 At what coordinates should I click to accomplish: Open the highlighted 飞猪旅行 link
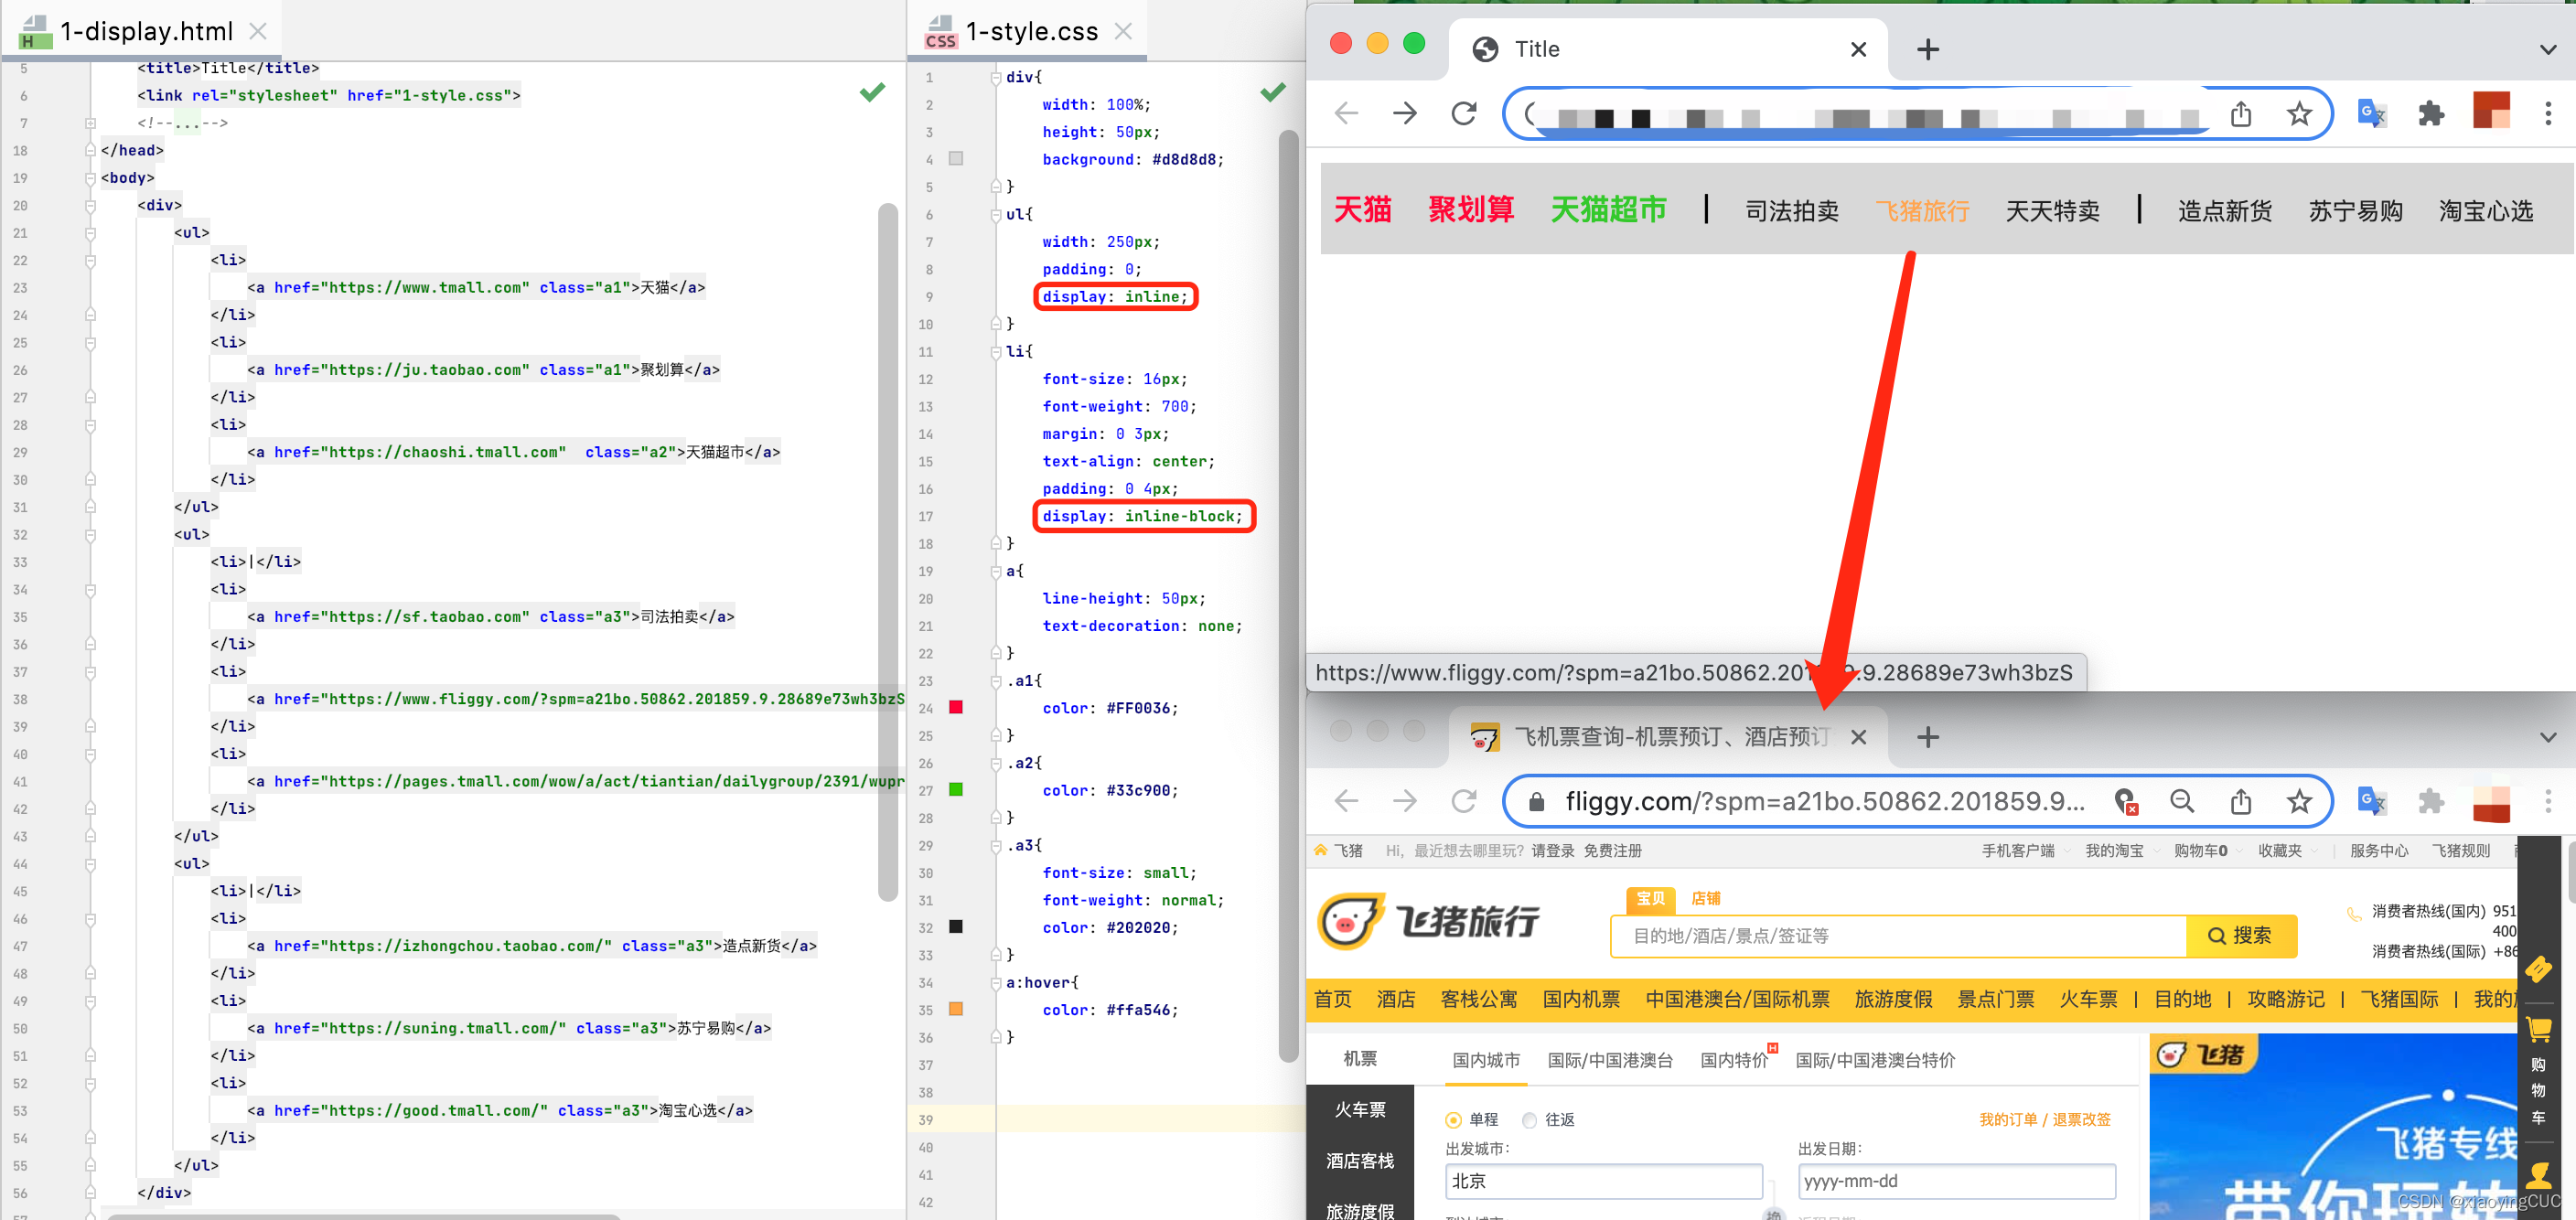pyautogui.click(x=1921, y=211)
